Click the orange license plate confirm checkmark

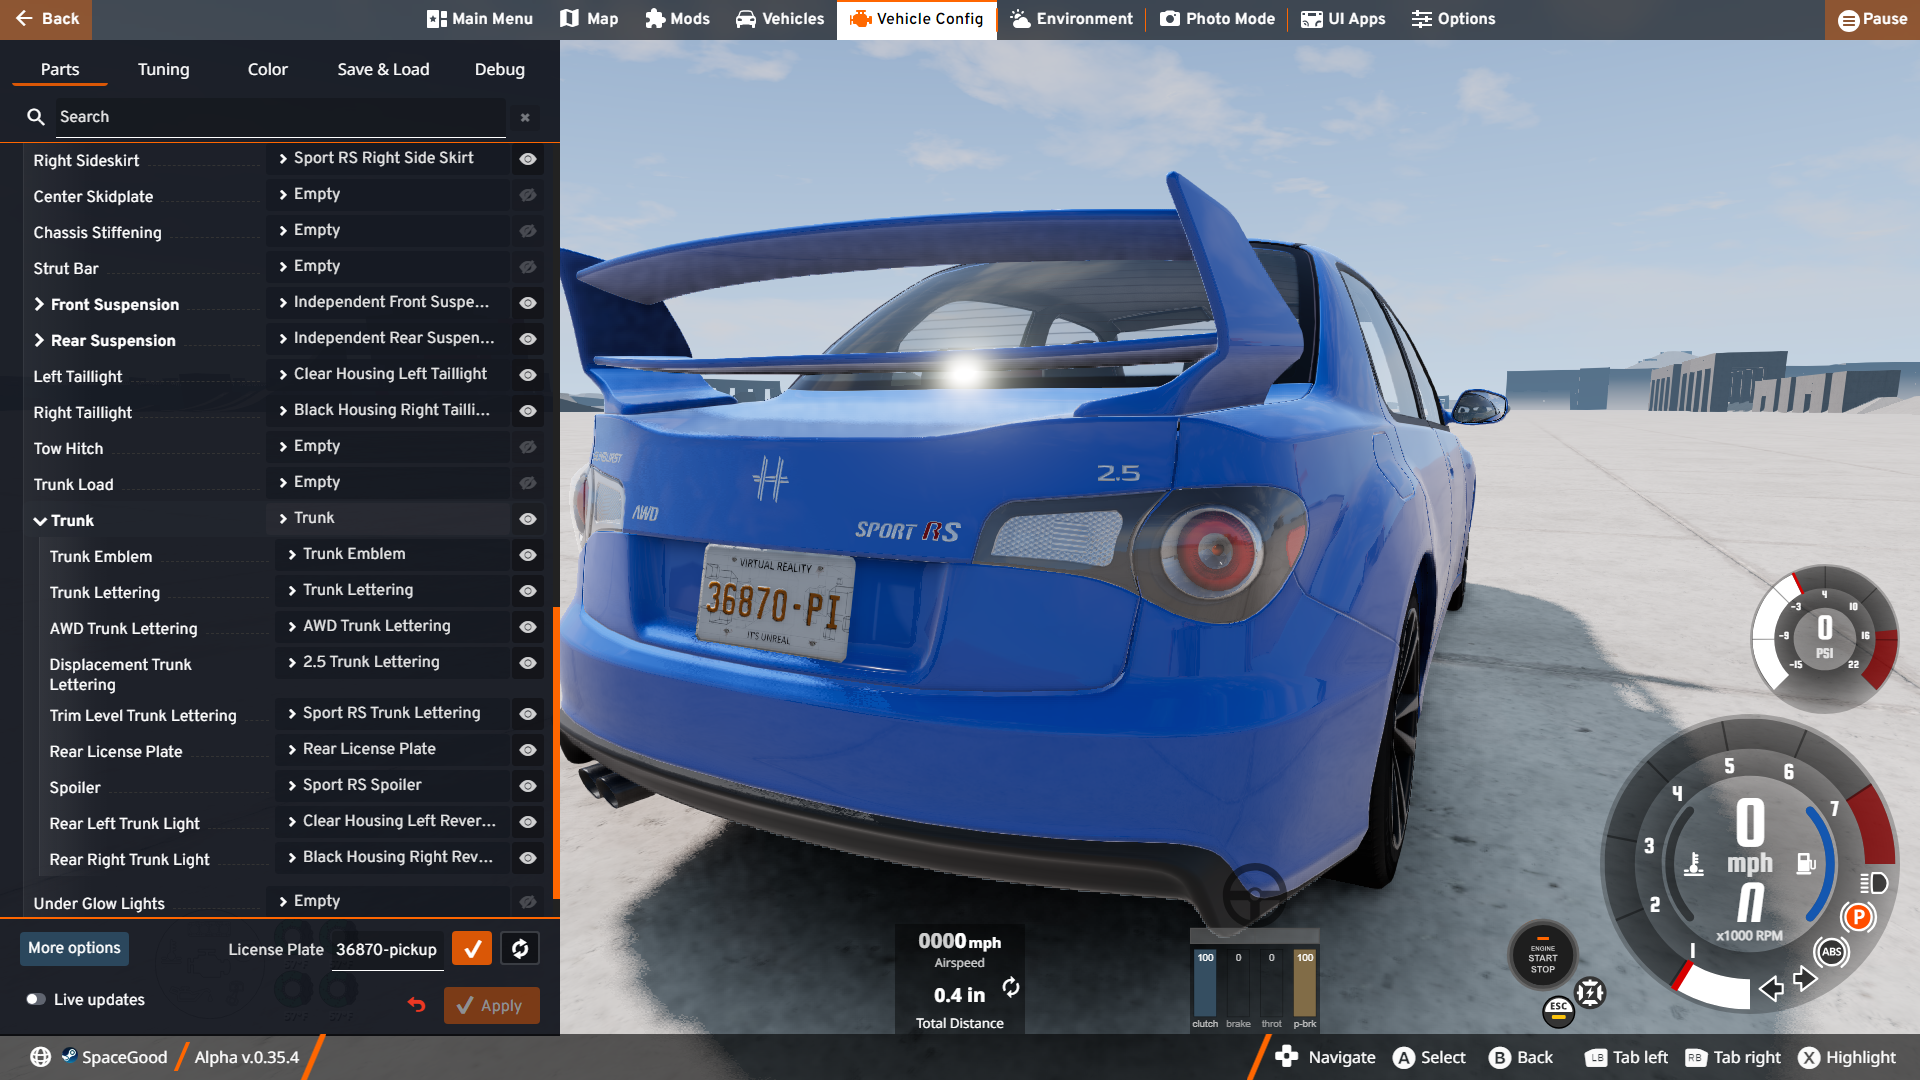pyautogui.click(x=471, y=948)
